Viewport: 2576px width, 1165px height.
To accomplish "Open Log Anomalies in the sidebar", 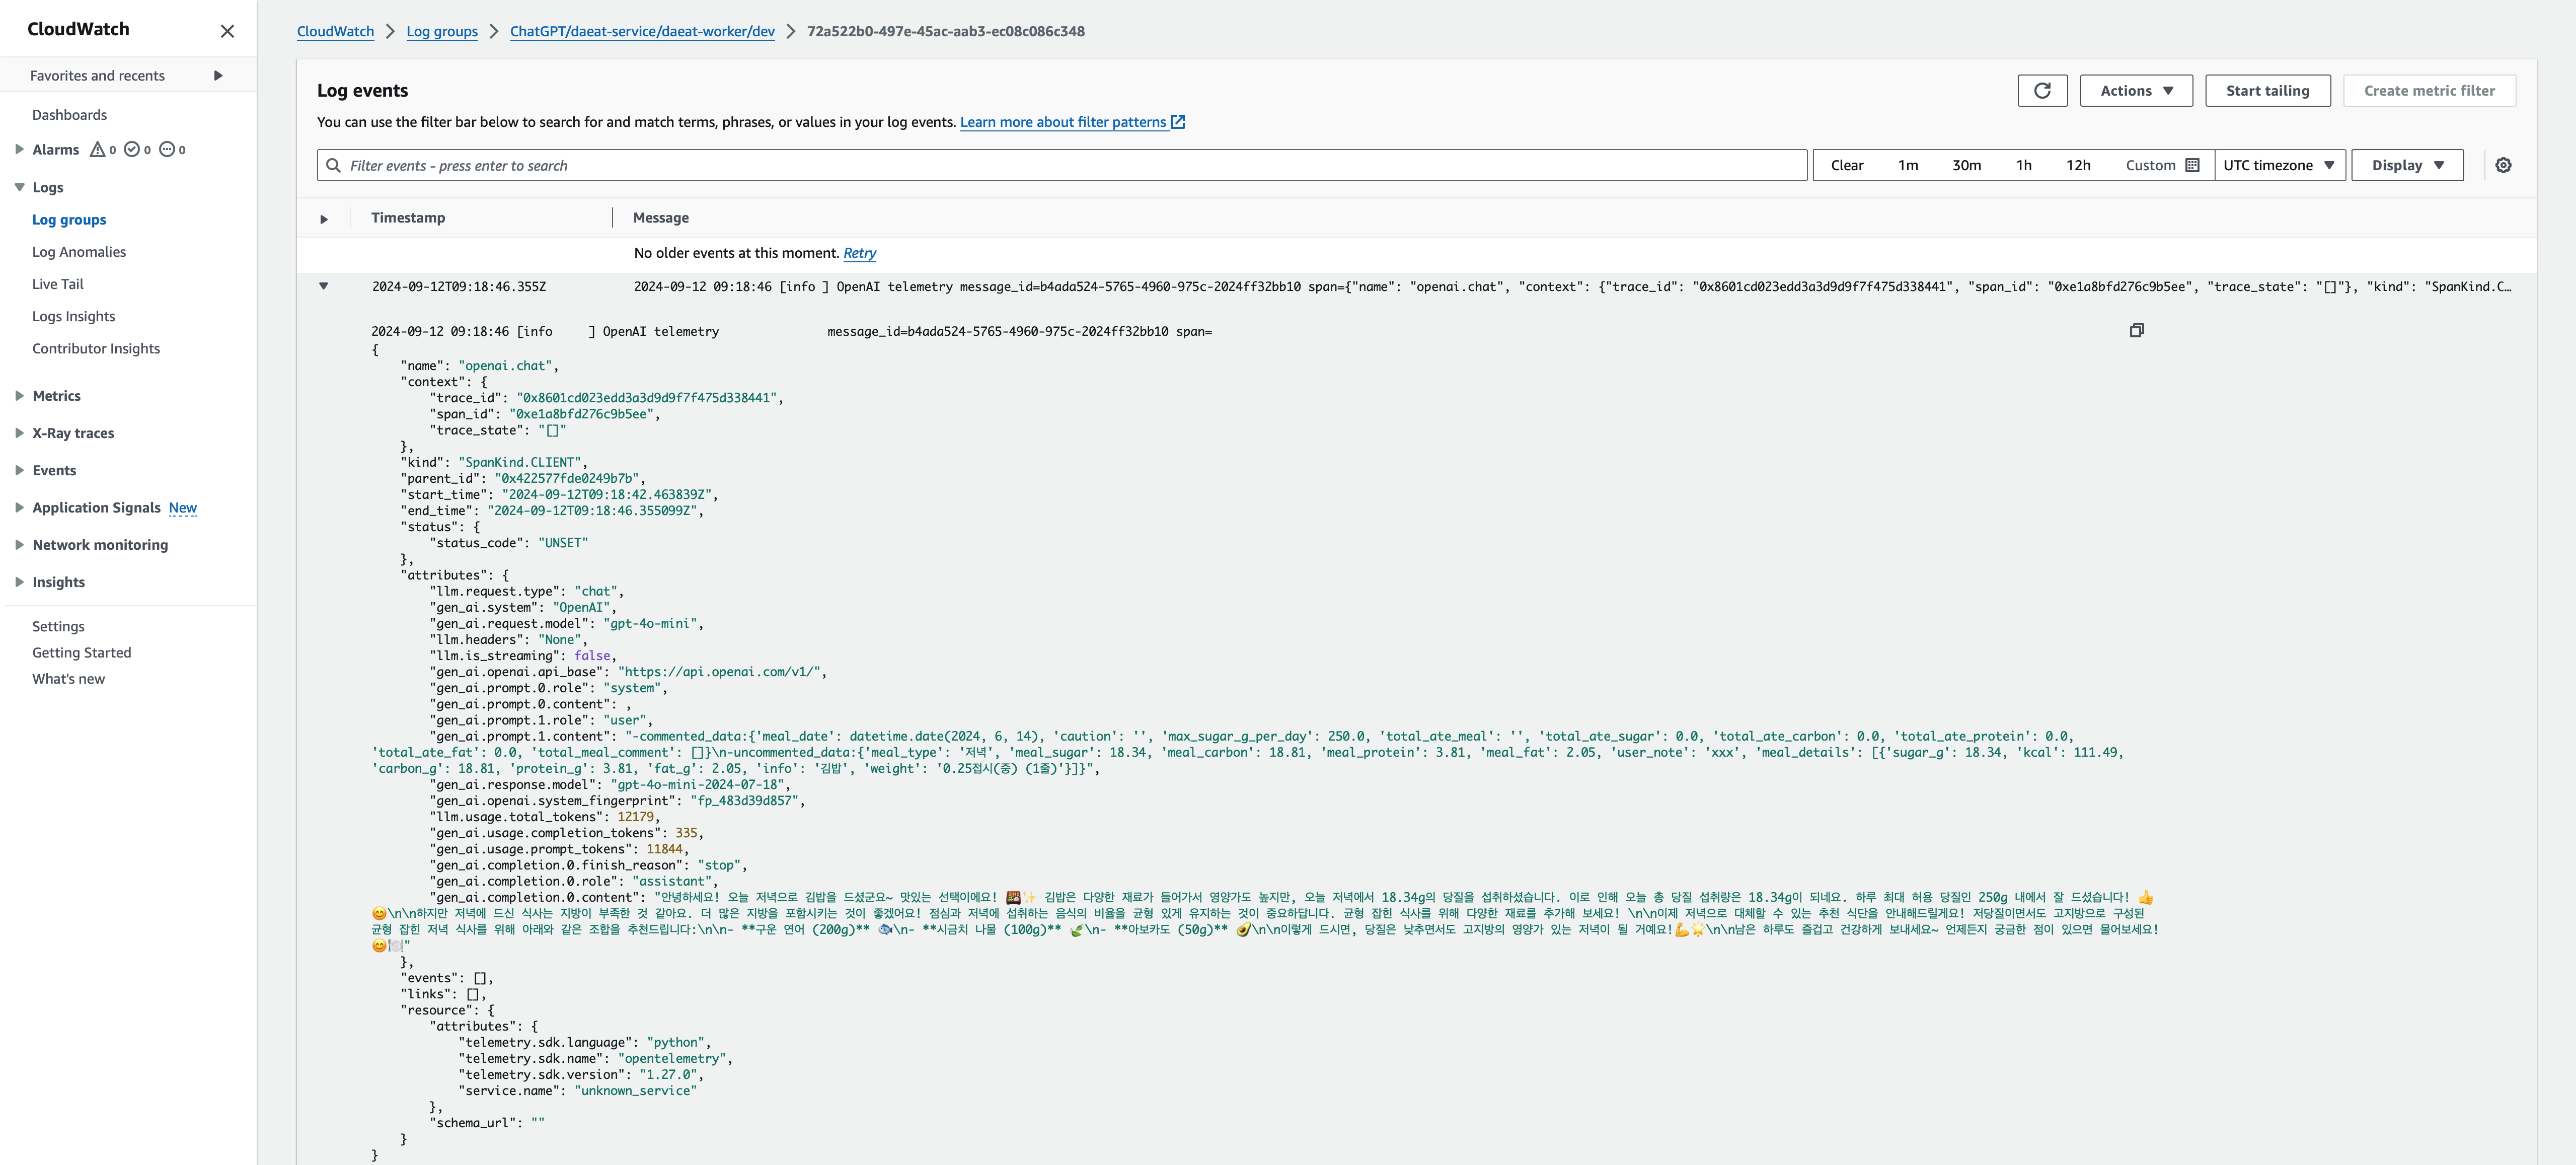I will [79, 252].
